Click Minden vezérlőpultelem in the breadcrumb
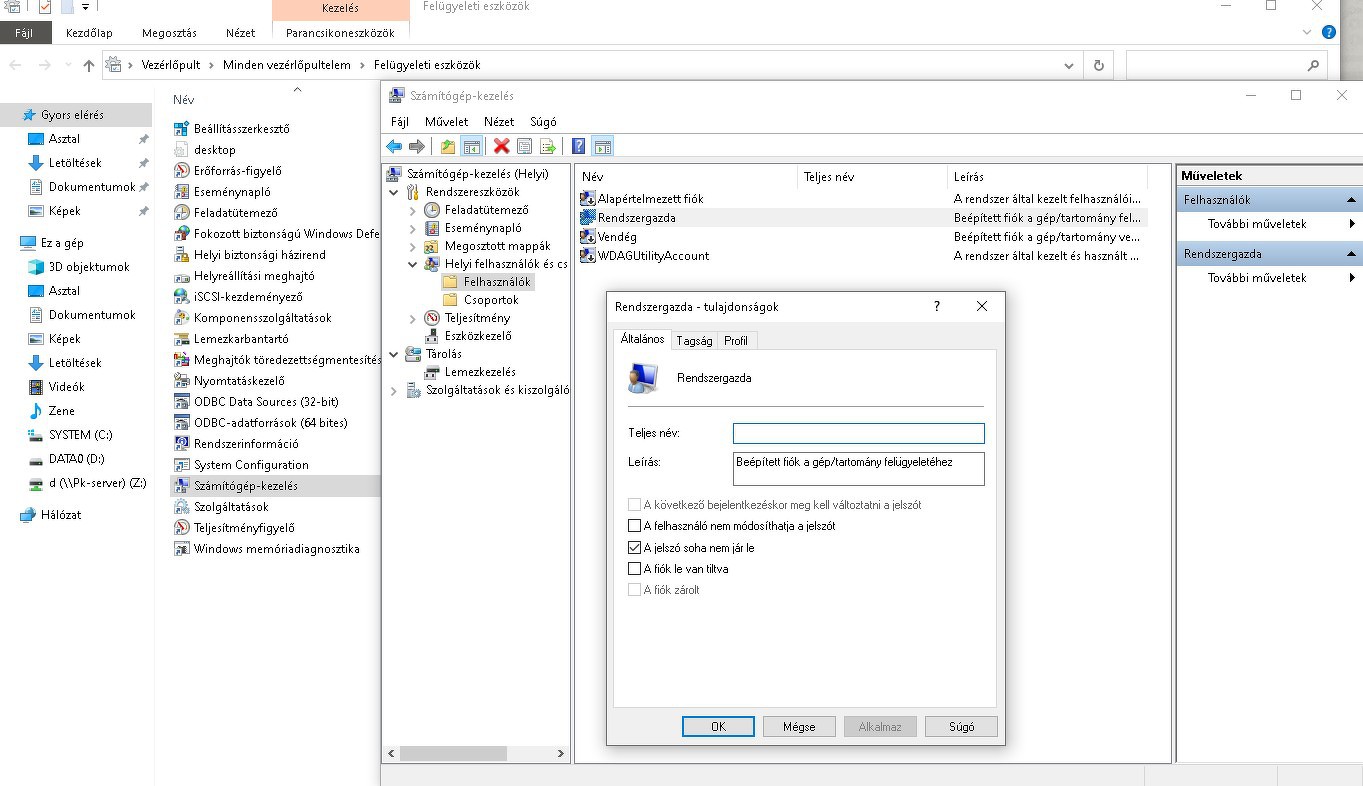This screenshot has height=786, width=1363. [287, 65]
